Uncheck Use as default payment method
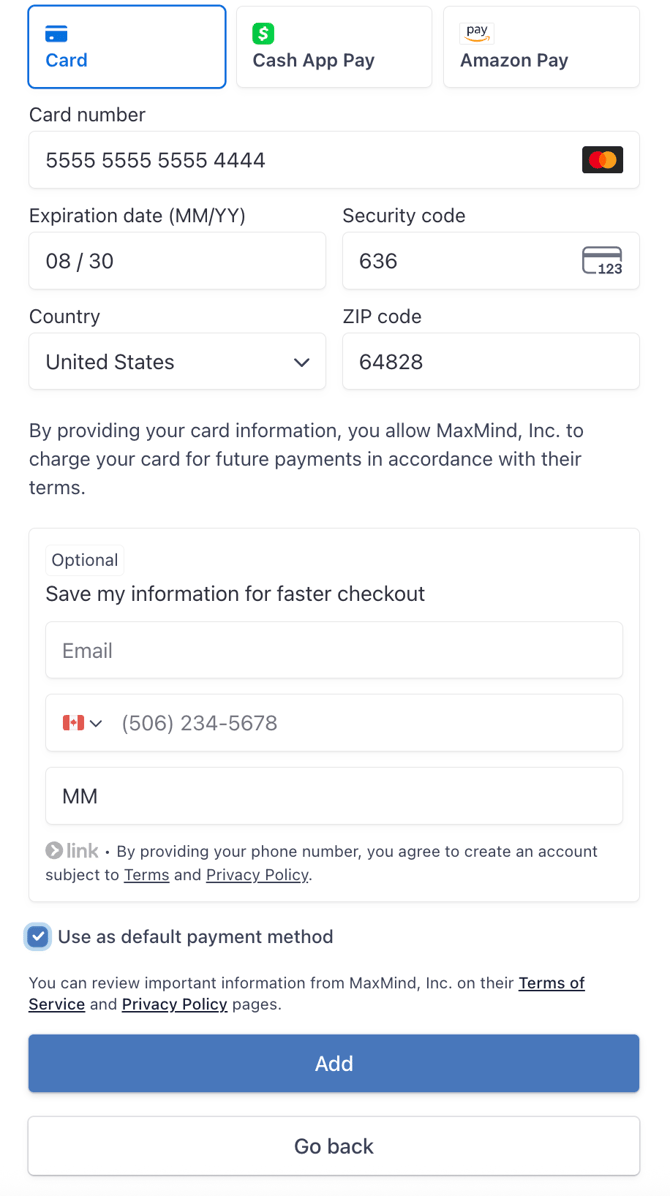This screenshot has height=1196, width=670. coord(38,937)
